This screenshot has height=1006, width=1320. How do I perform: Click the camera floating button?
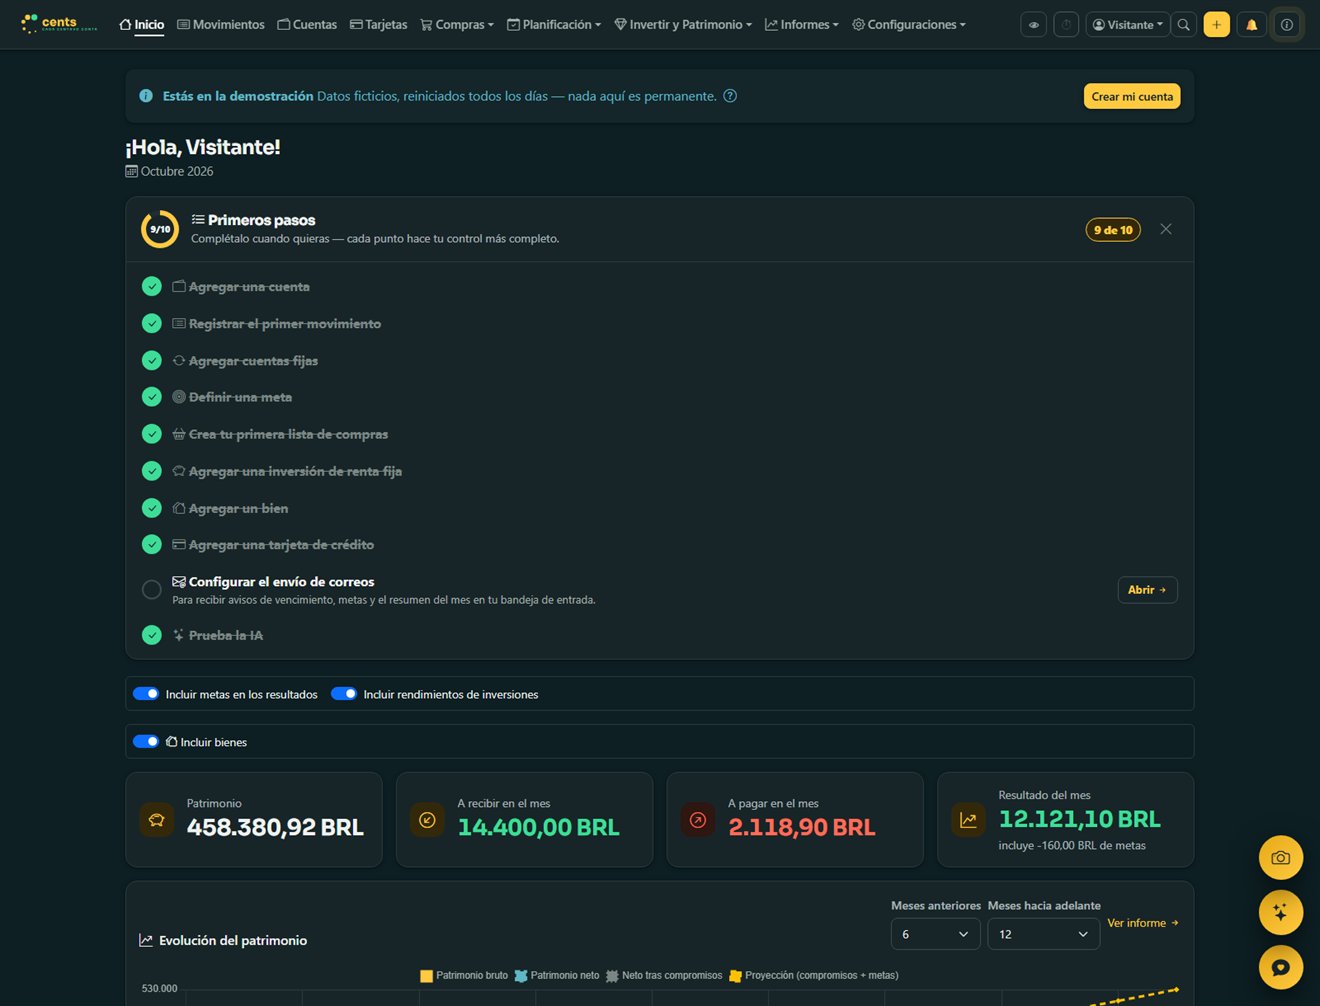click(1280, 858)
